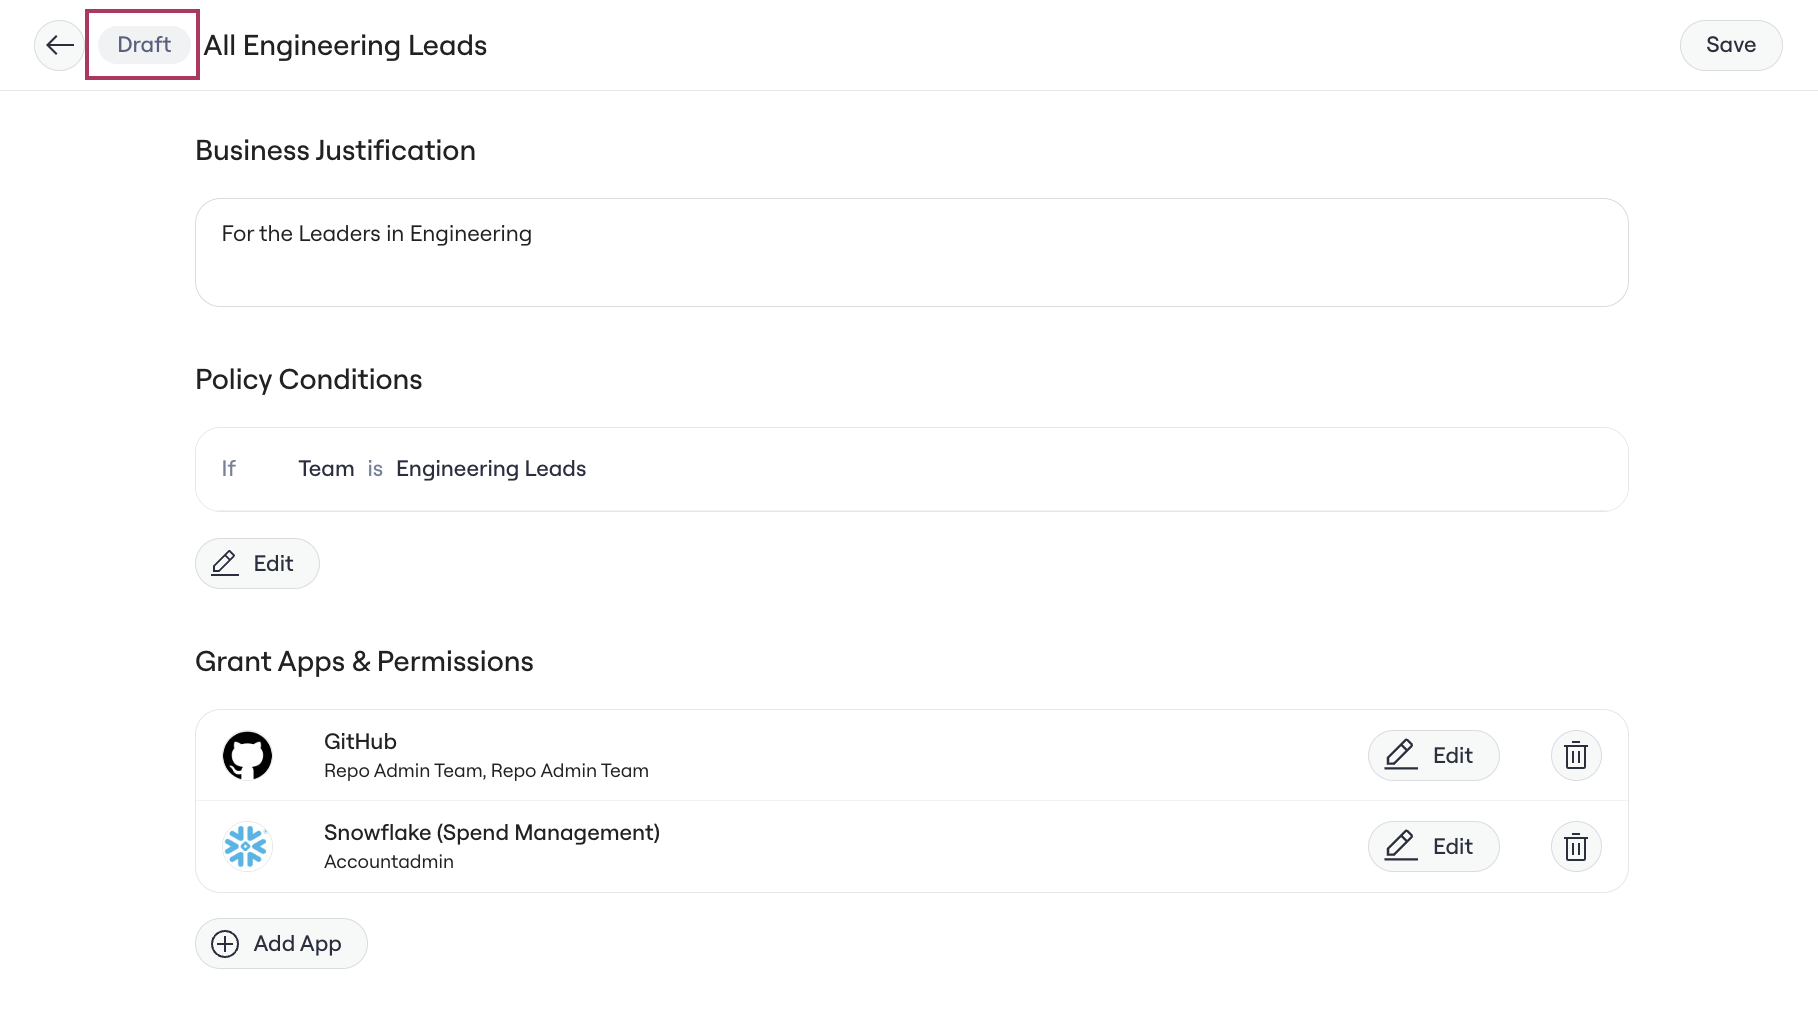Click the plus circle icon on Add App
This screenshot has width=1818, height=1014.
(225, 943)
